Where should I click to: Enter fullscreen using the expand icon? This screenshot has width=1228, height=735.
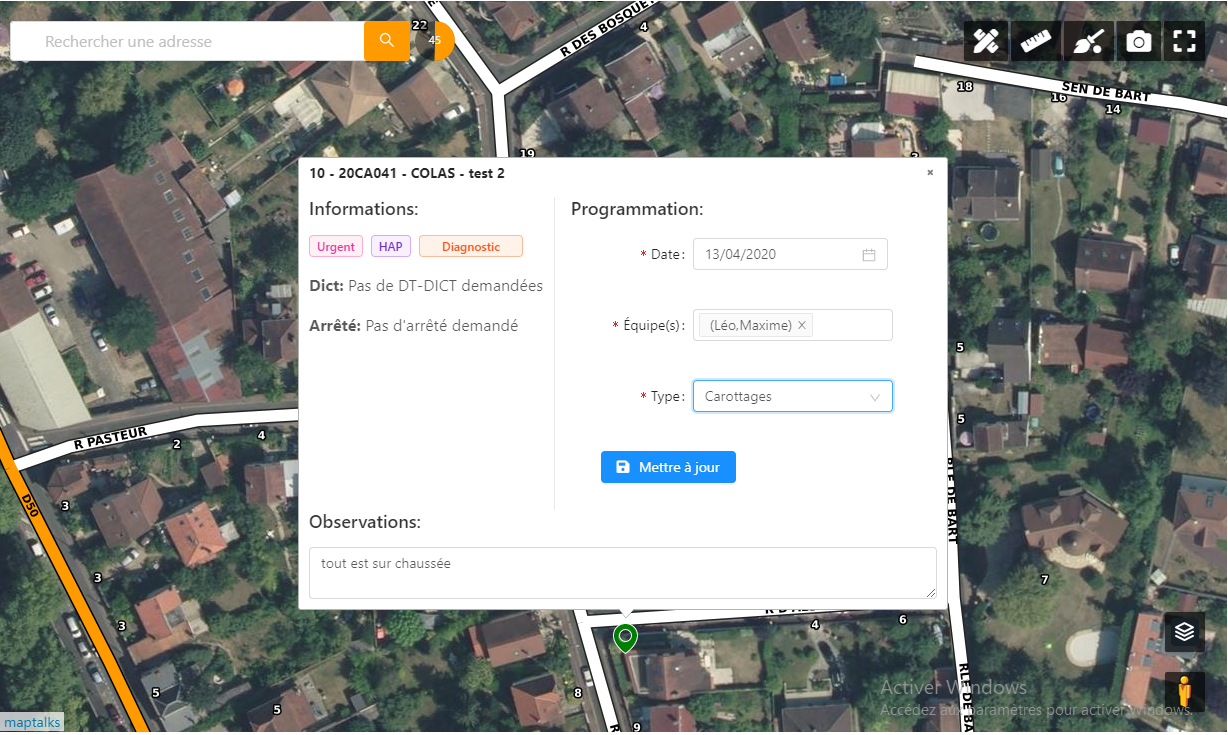pyautogui.click(x=1184, y=41)
